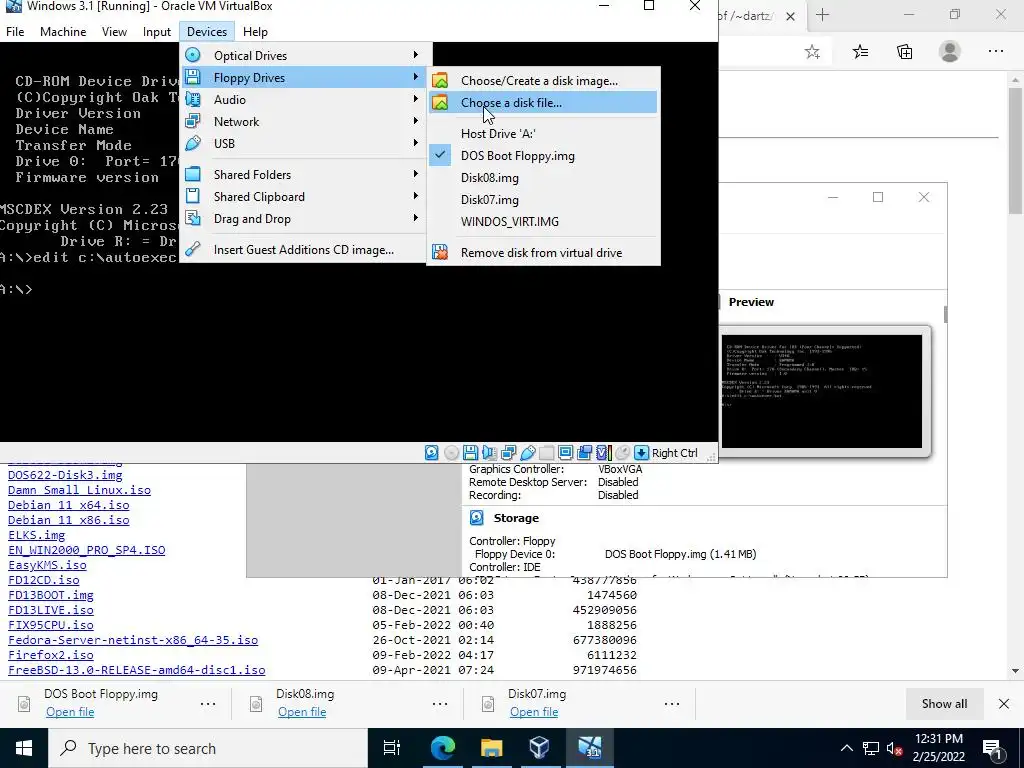
Task: Click USB indicator in VM status bar
Action: (528, 453)
